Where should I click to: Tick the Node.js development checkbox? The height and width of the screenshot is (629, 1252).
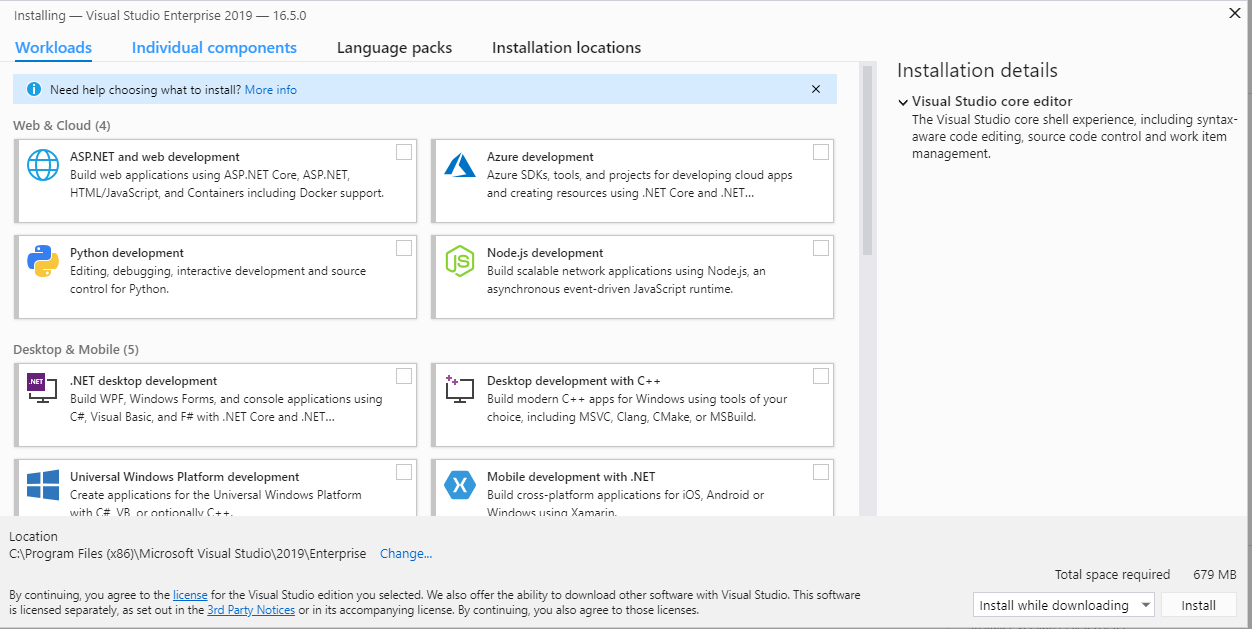[821, 248]
